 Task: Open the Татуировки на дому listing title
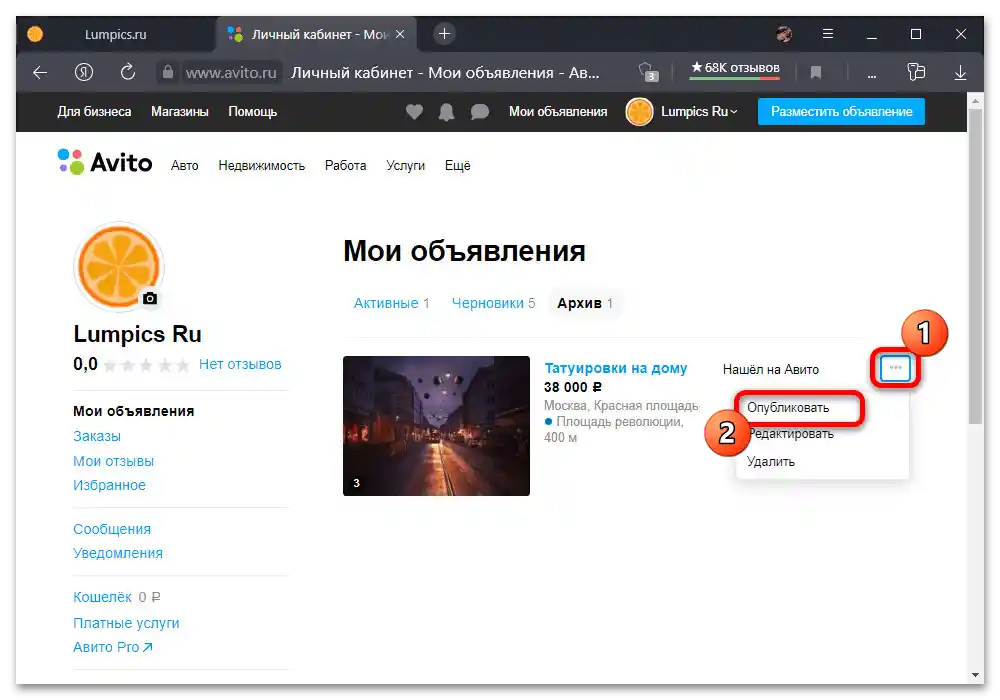(x=615, y=368)
